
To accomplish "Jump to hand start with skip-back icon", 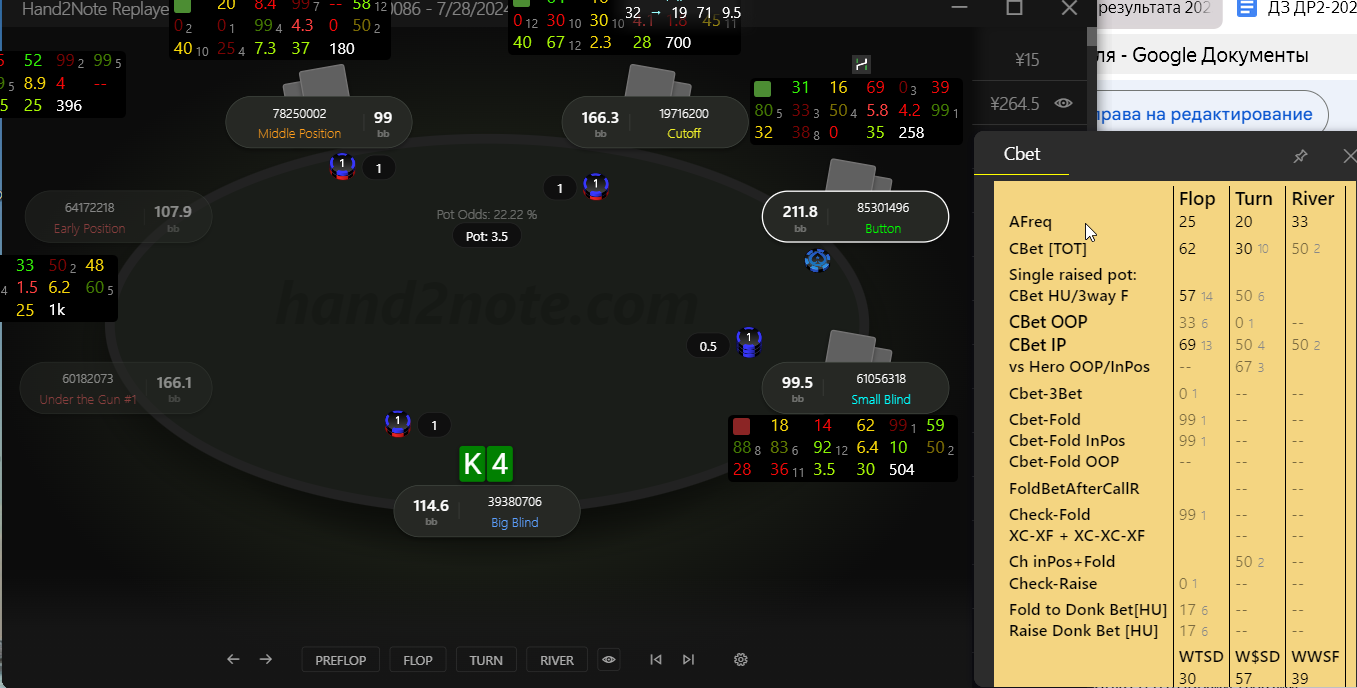I will click(x=656, y=659).
